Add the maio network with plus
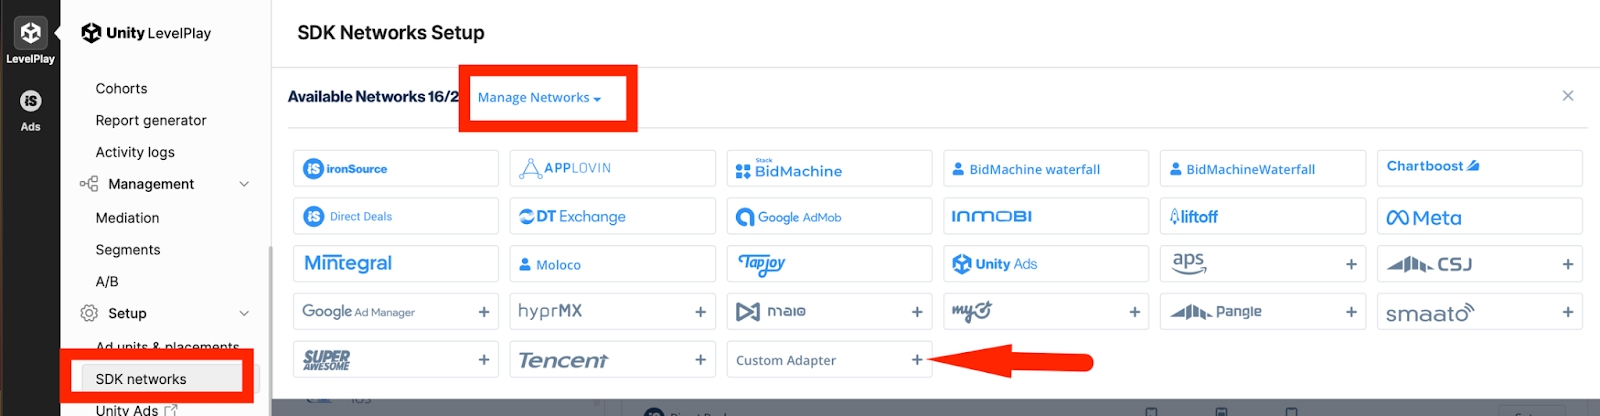This screenshot has height=416, width=1600. (x=917, y=312)
